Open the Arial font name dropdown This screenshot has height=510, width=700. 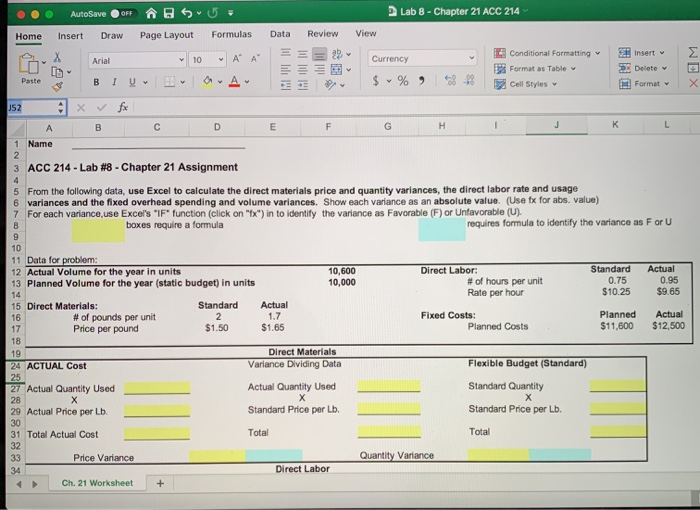182,60
